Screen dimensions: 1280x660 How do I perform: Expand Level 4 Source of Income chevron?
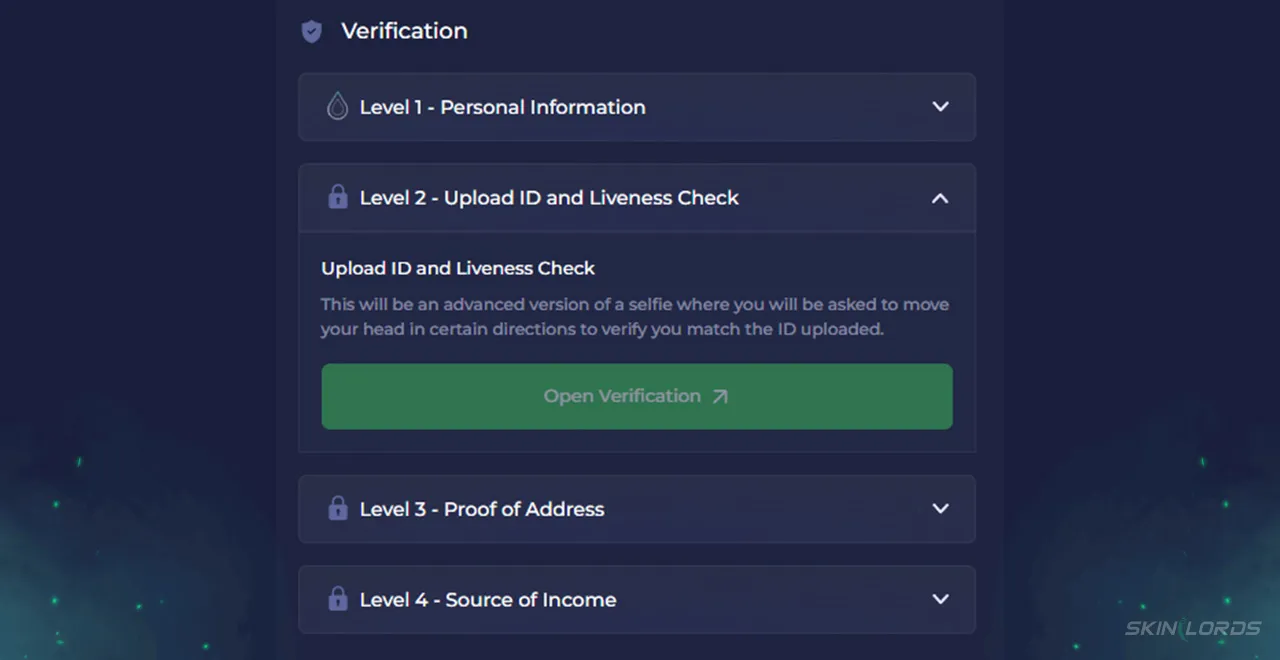[940, 599]
